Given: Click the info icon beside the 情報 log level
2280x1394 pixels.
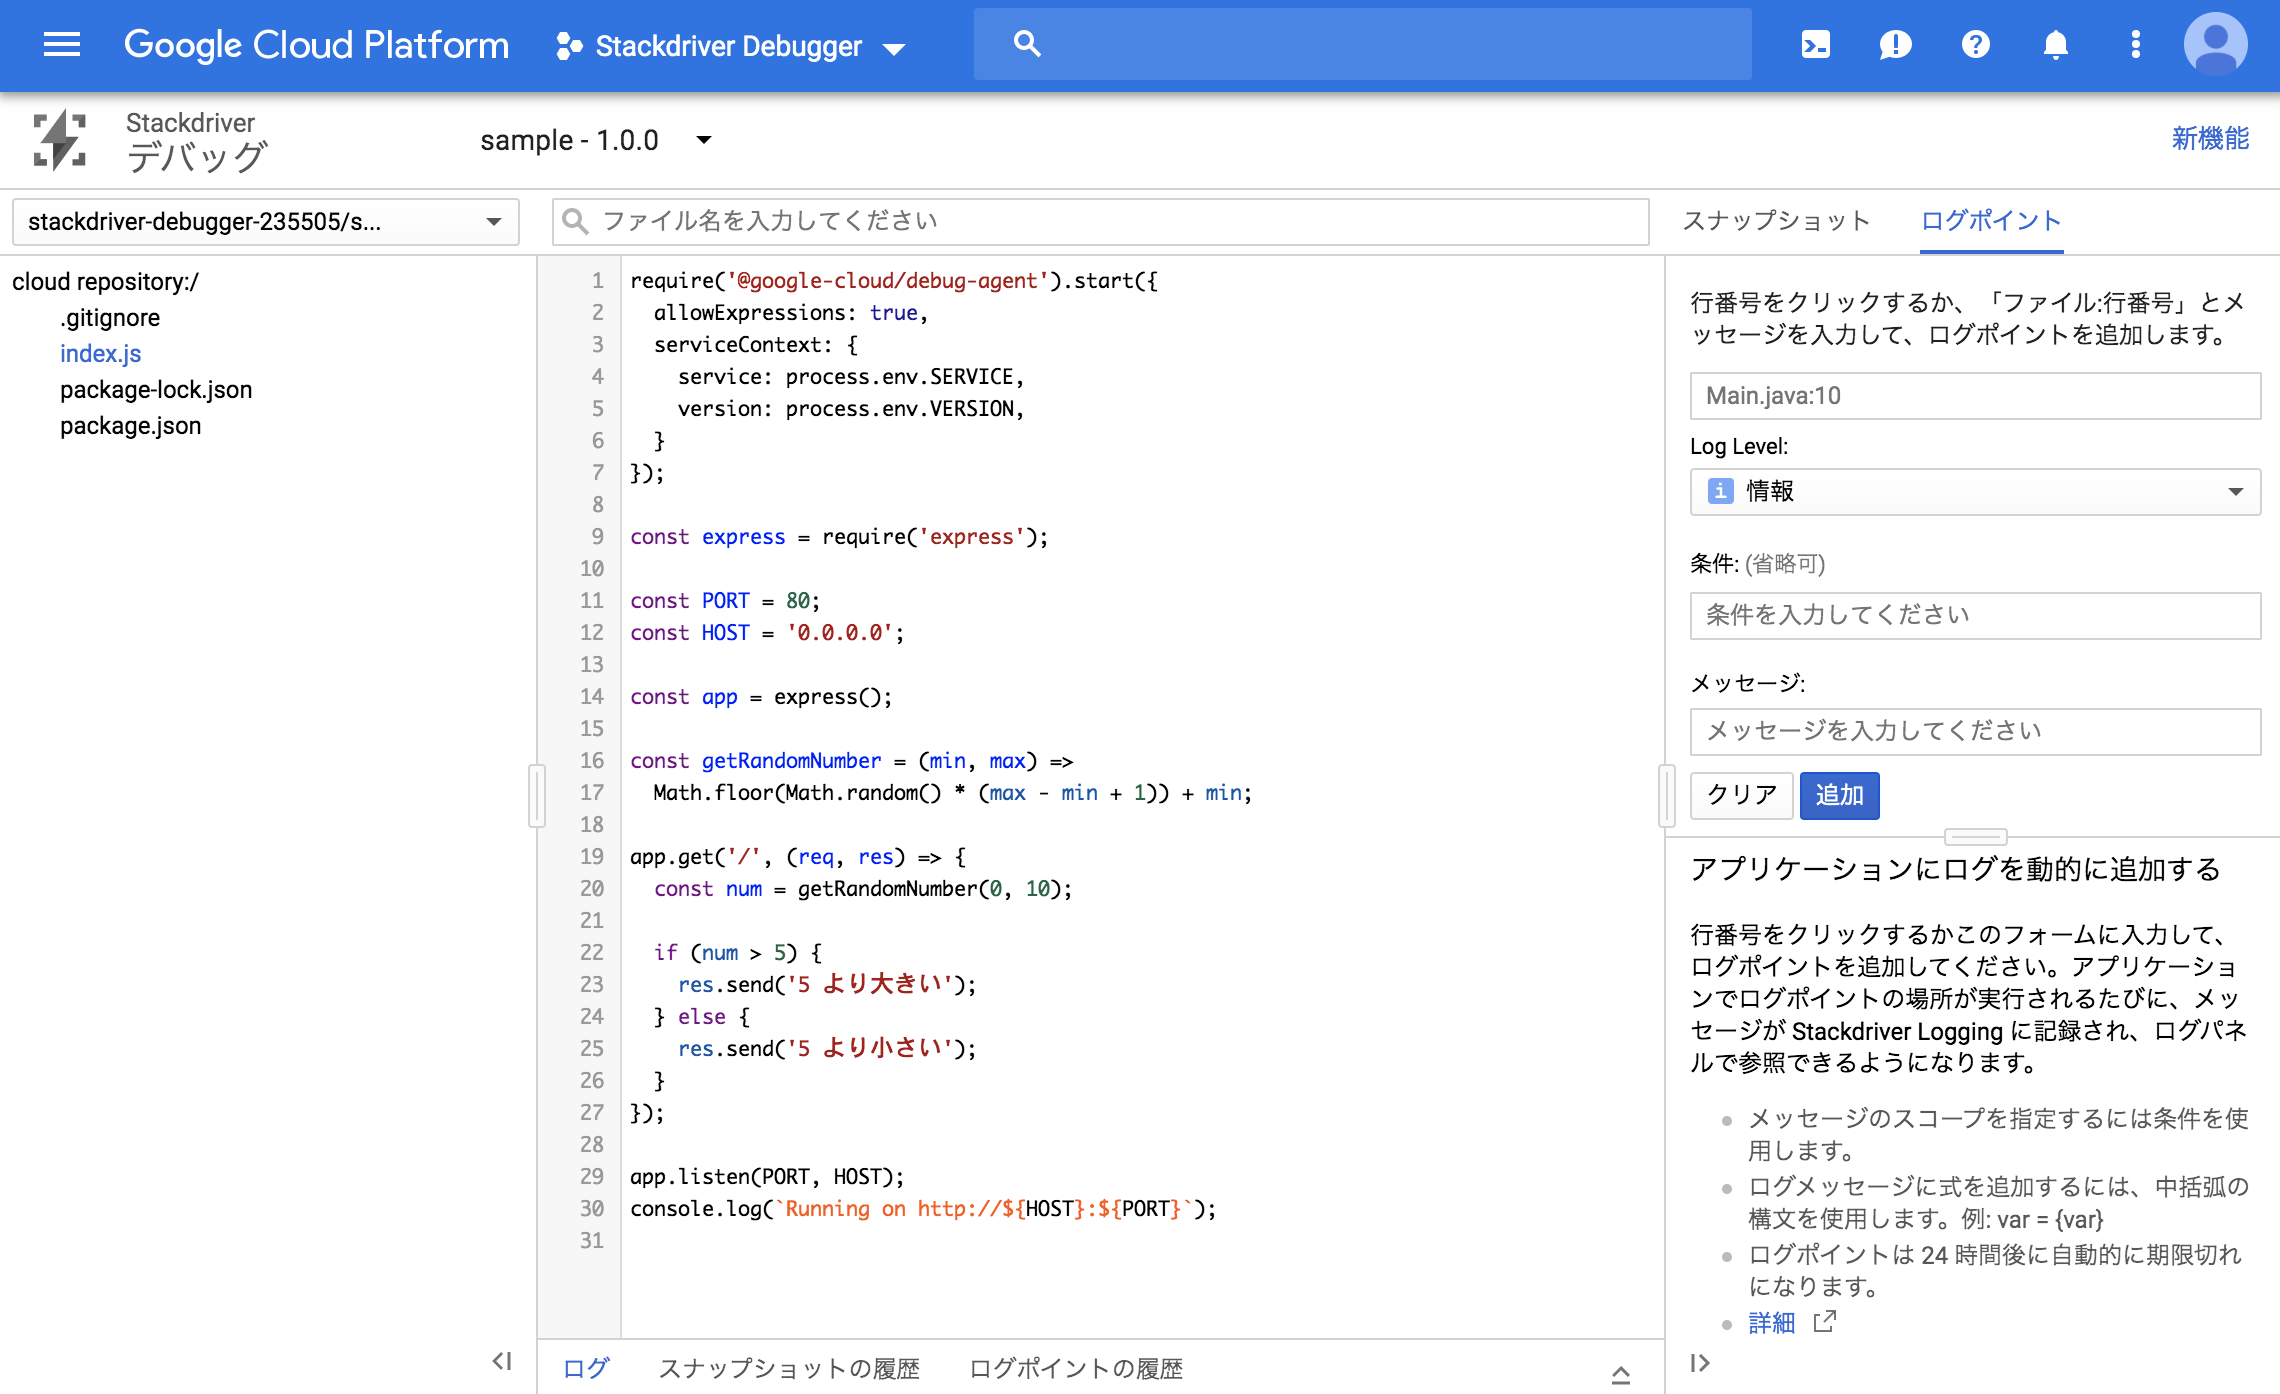Looking at the screenshot, I should 1719,491.
